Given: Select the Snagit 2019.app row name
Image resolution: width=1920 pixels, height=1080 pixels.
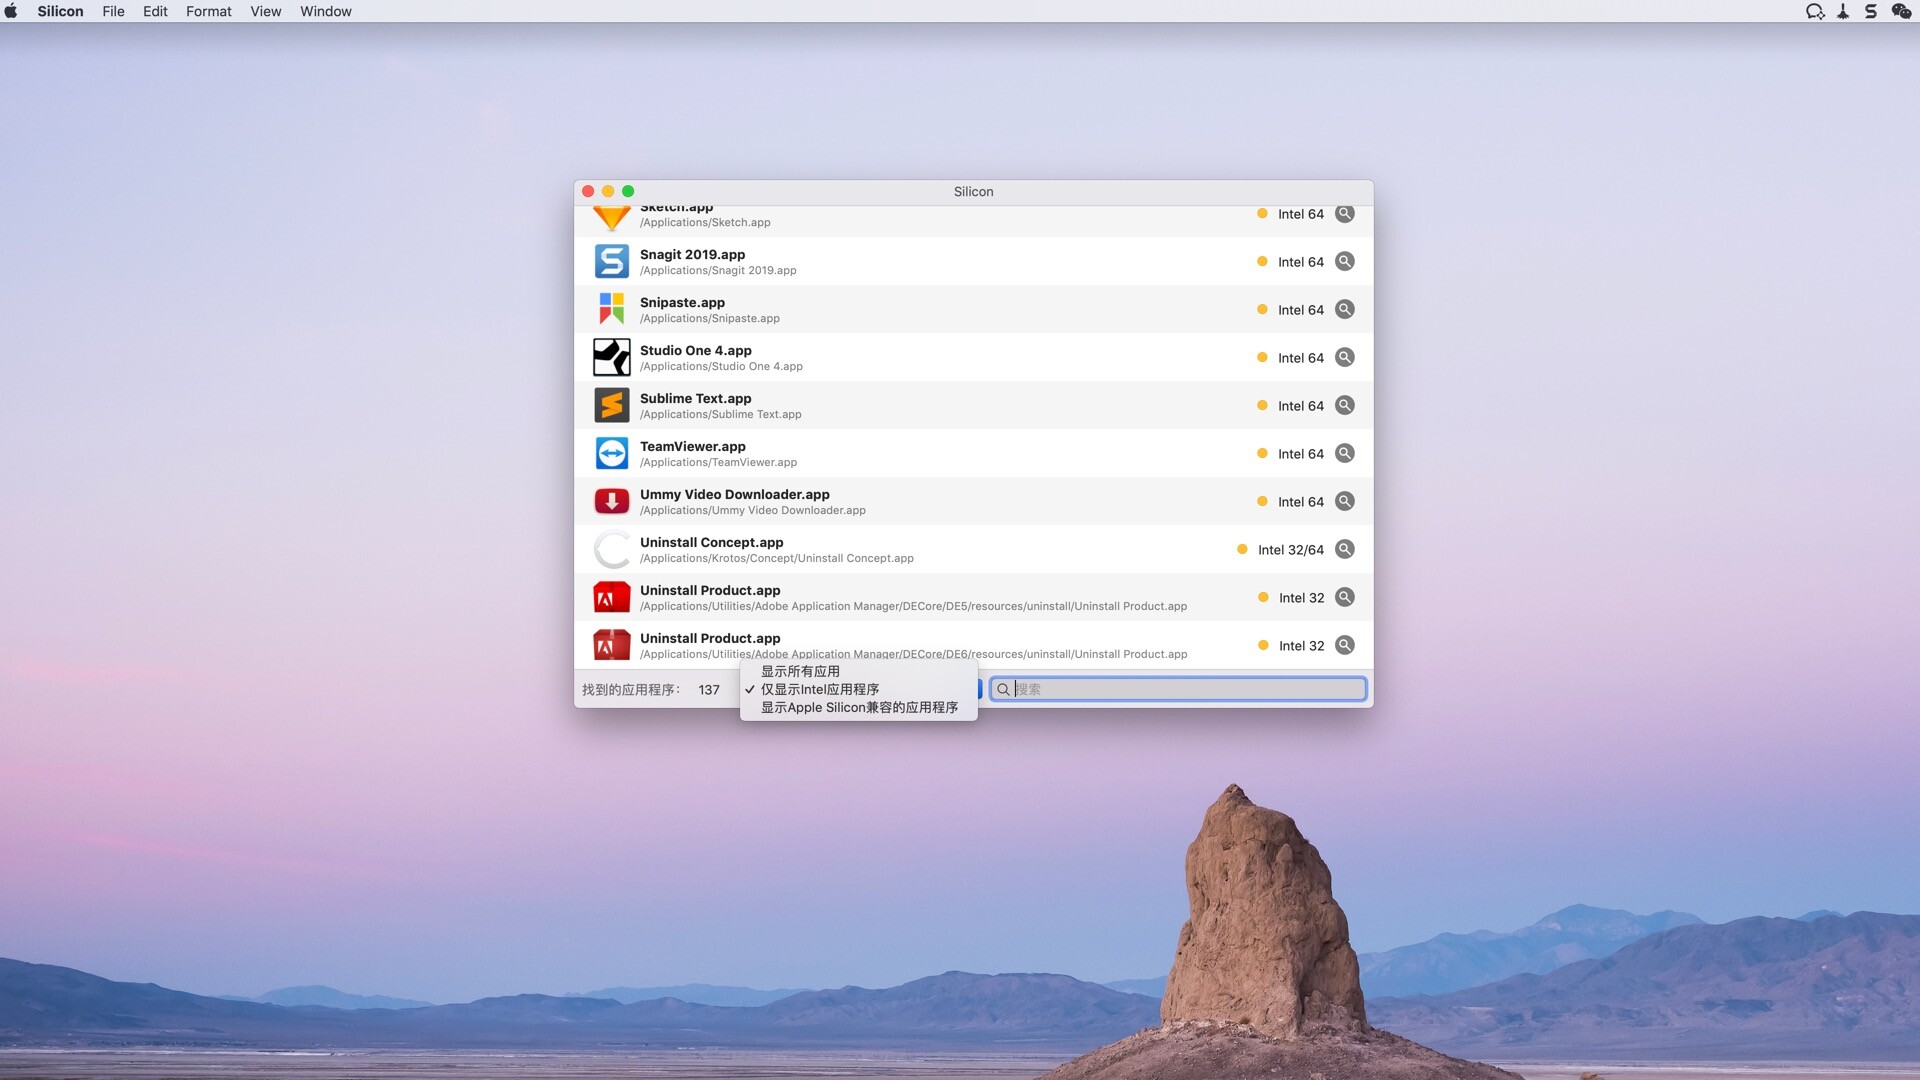Looking at the screenshot, I should pyautogui.click(x=692, y=254).
